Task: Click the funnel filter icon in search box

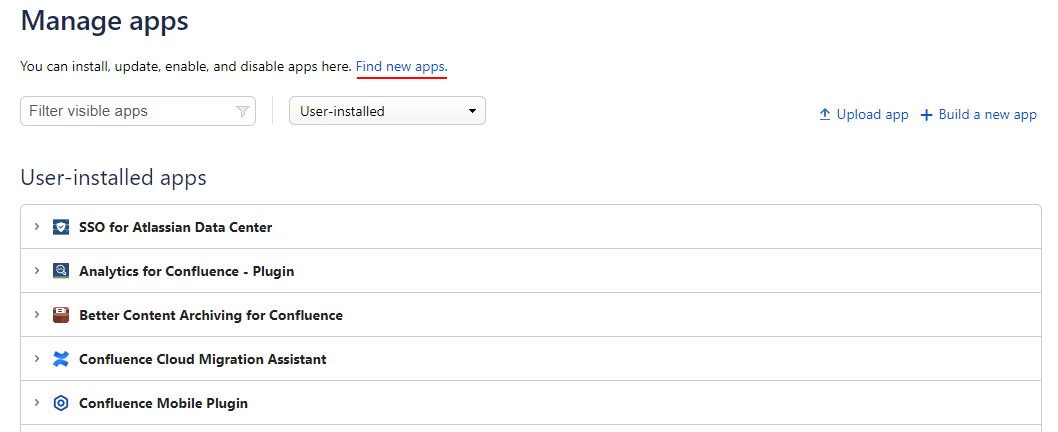Action: coord(242,111)
